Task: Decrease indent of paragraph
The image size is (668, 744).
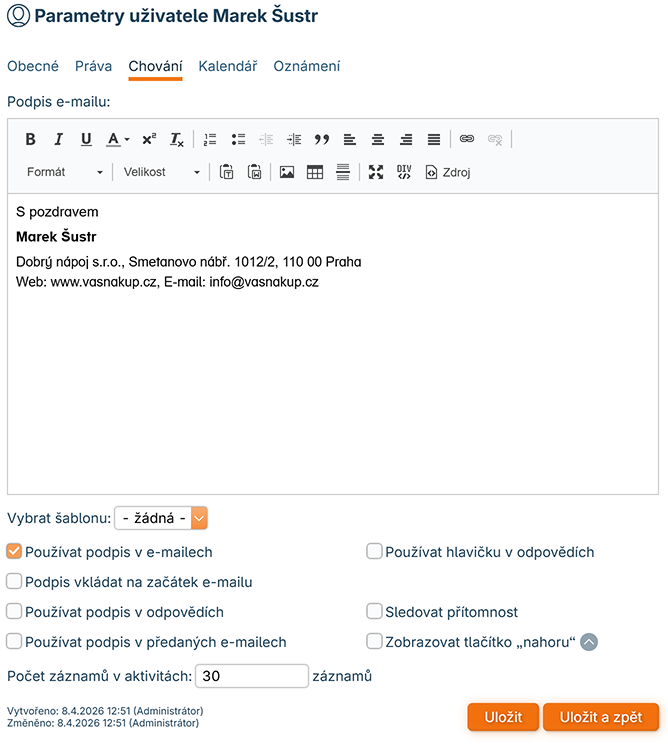Action: [266, 140]
